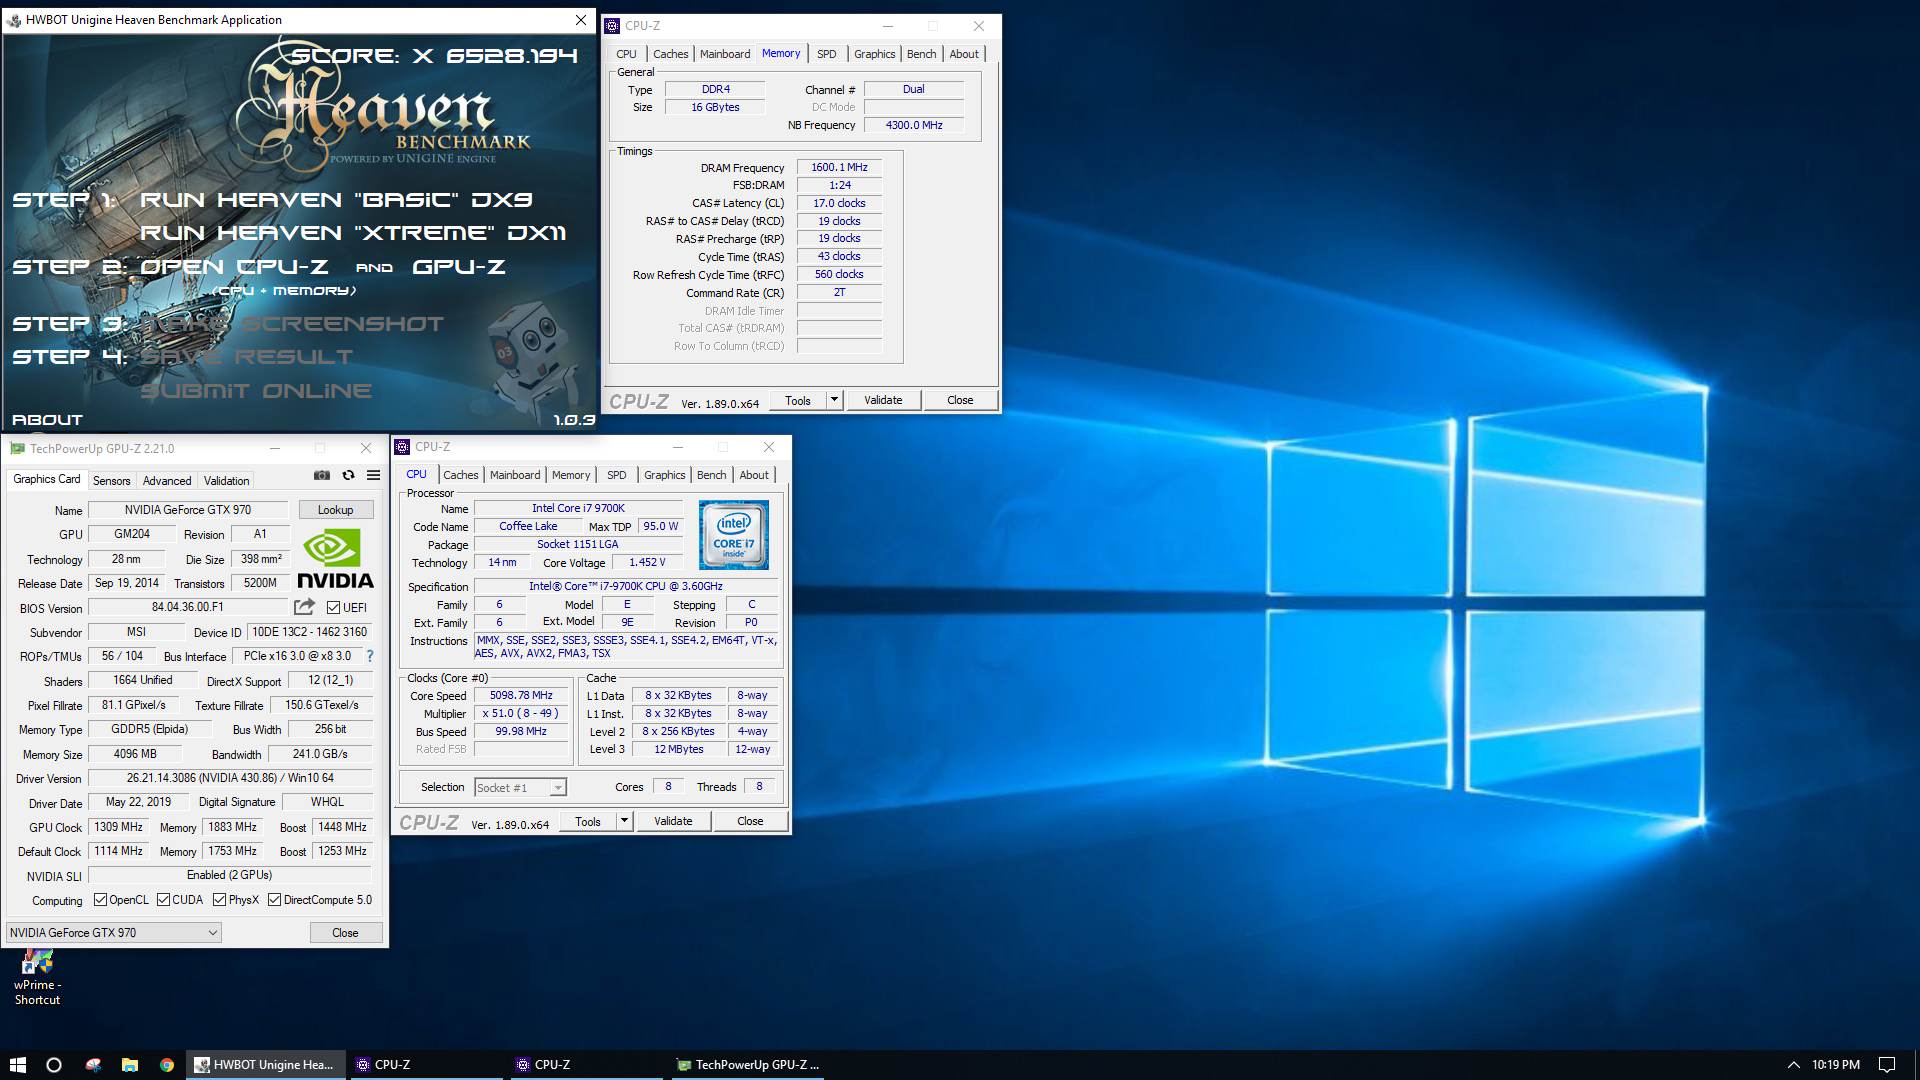This screenshot has width=1920, height=1080.
Task: Open Action Center notifications
Action: point(1887,1065)
